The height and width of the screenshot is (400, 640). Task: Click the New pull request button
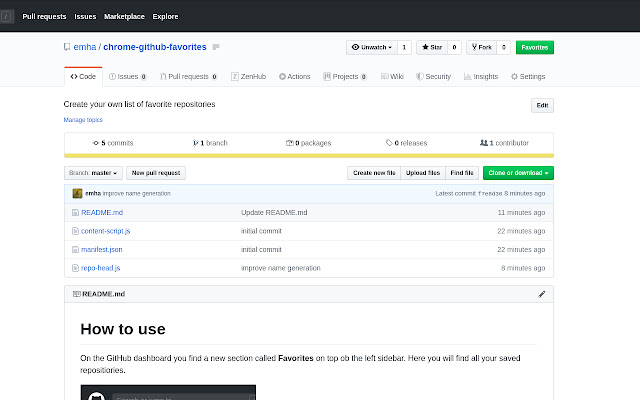tap(155, 173)
